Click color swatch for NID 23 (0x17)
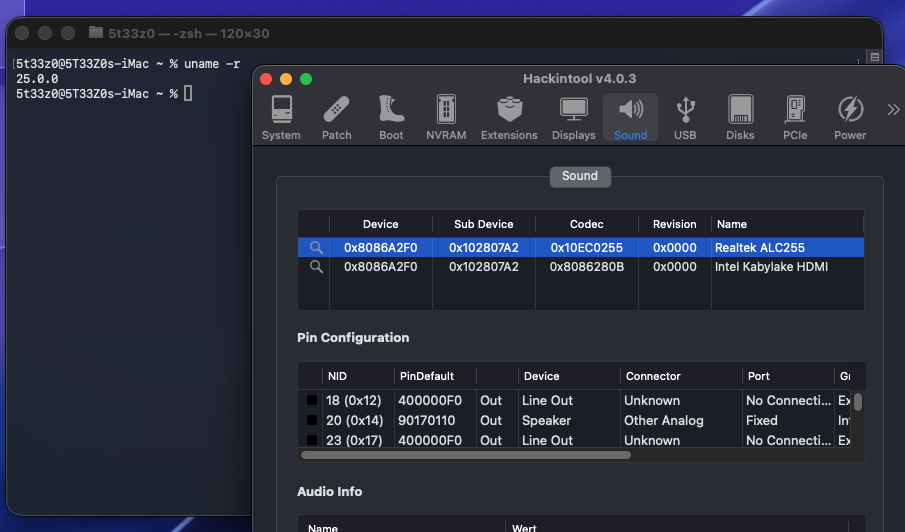Image resolution: width=905 pixels, height=532 pixels. (312, 440)
